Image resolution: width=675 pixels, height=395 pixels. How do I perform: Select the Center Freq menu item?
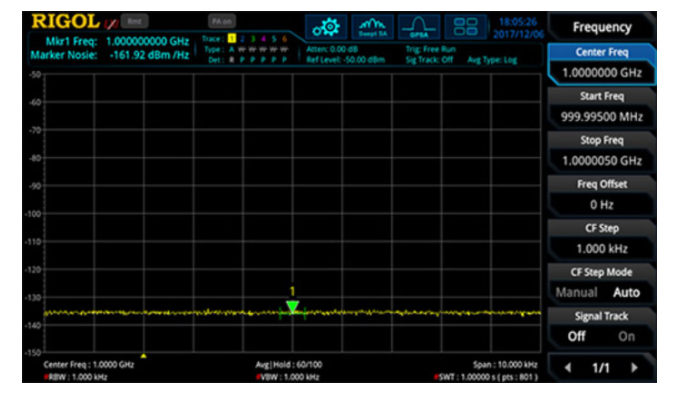[602, 63]
